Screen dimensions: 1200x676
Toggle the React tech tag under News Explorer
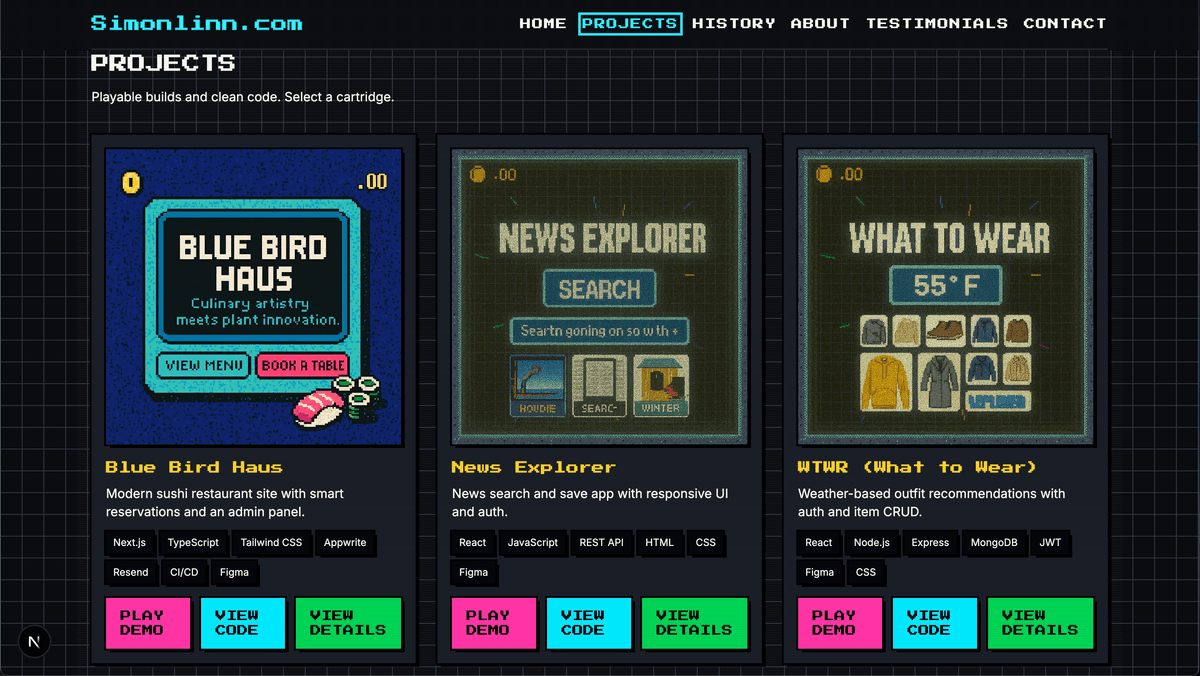click(471, 543)
